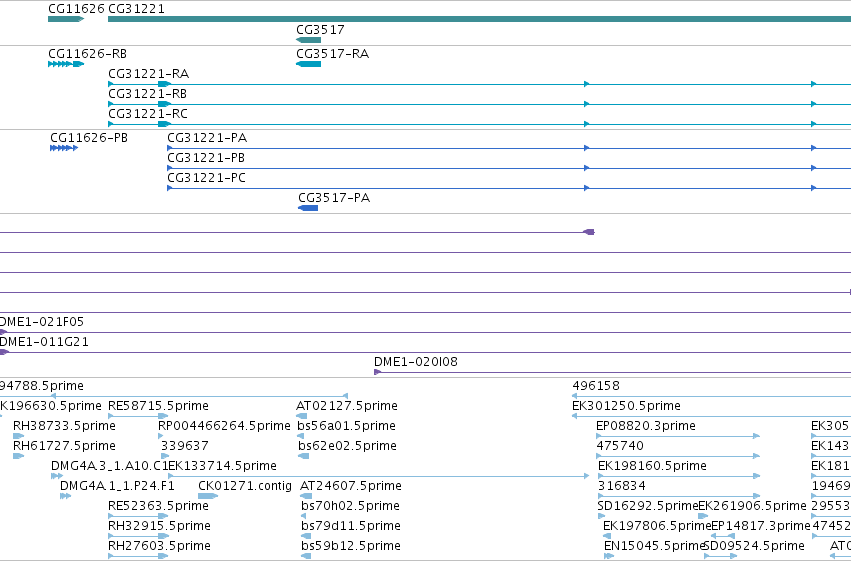Select the CG31221-RA transcript label

149,73
